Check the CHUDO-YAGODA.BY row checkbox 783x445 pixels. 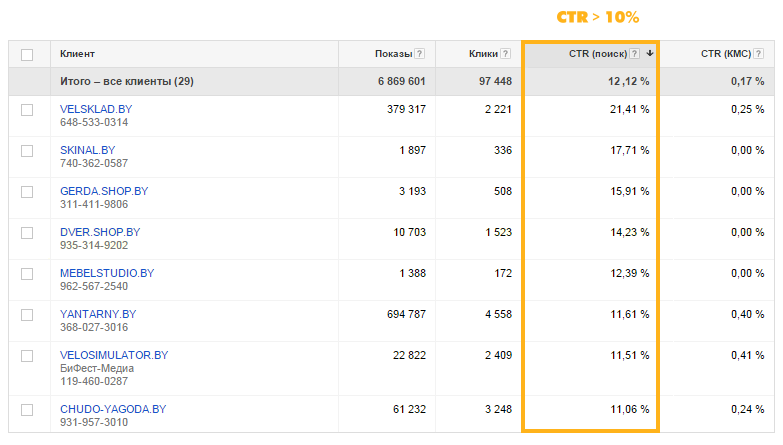coord(27,410)
